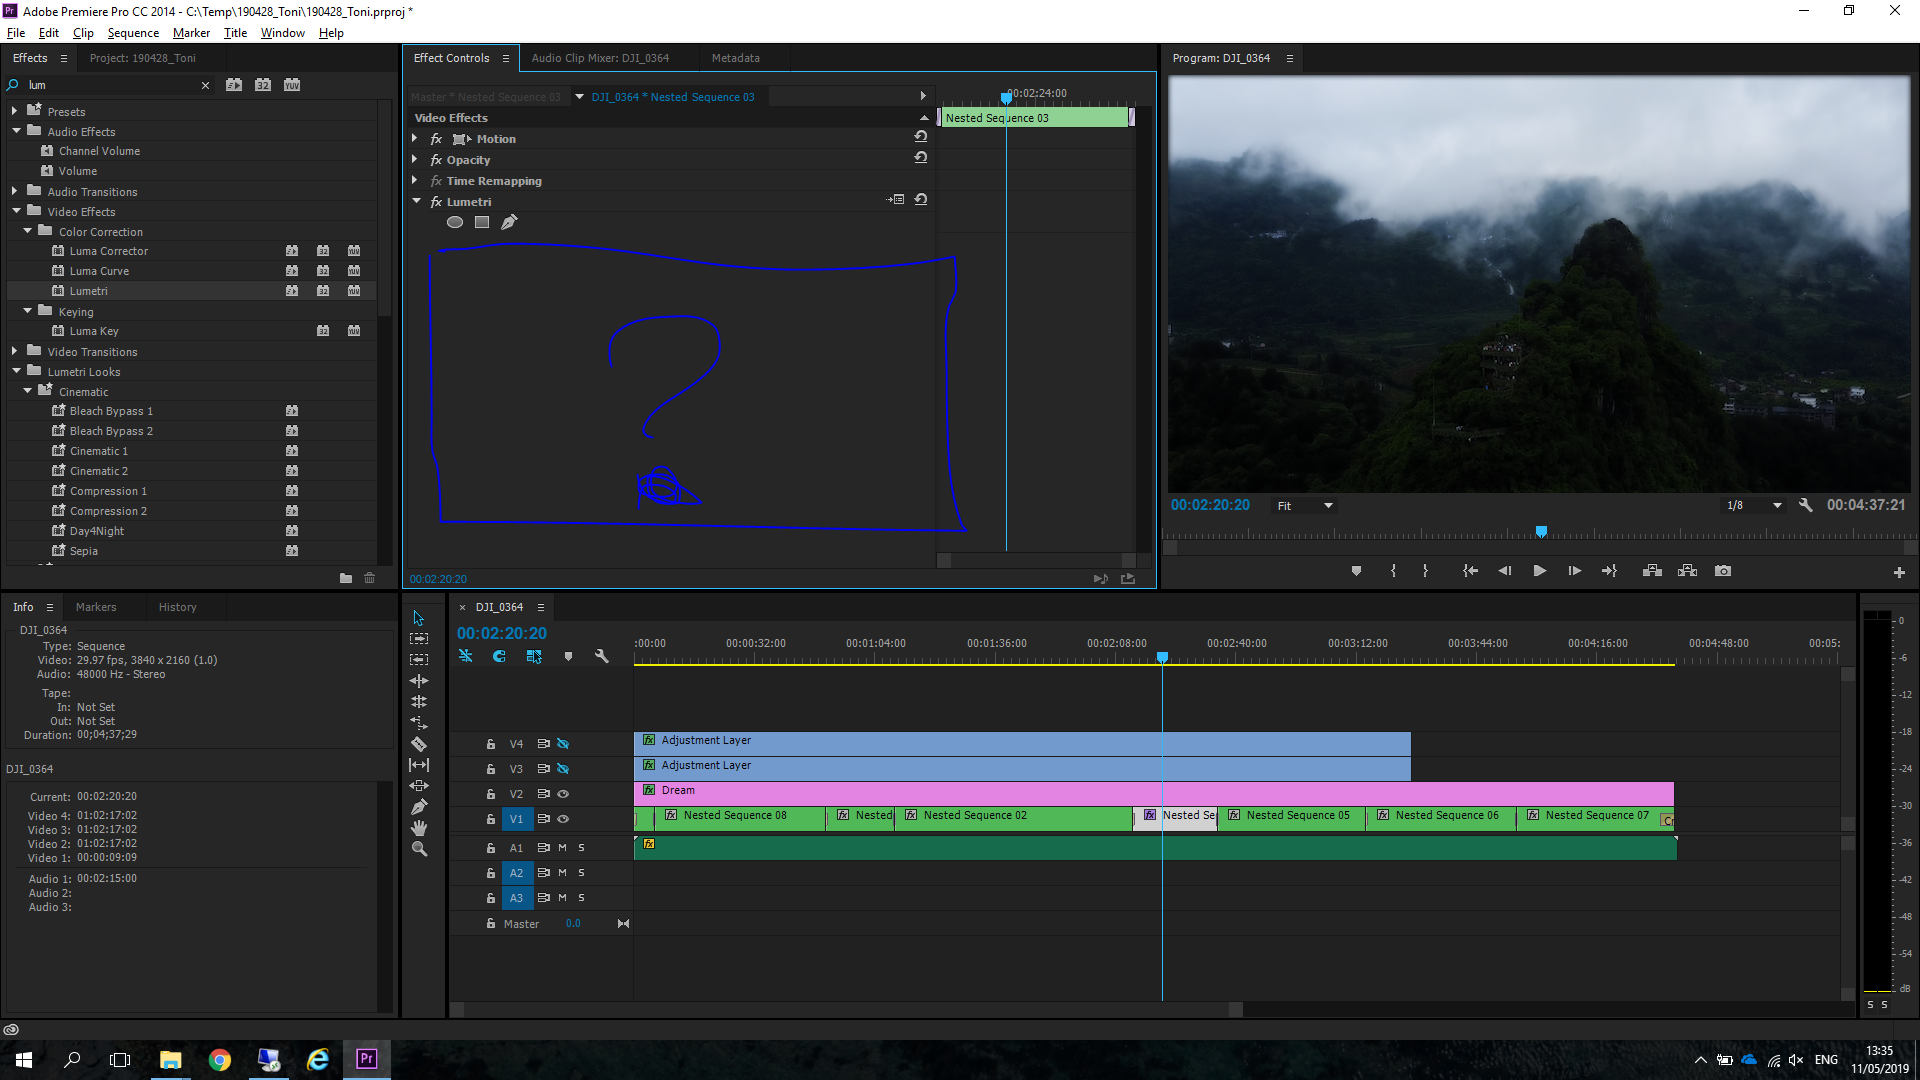Screen dimensions: 1920x1080
Task: Expand the Motion effect section
Action: pyautogui.click(x=415, y=138)
